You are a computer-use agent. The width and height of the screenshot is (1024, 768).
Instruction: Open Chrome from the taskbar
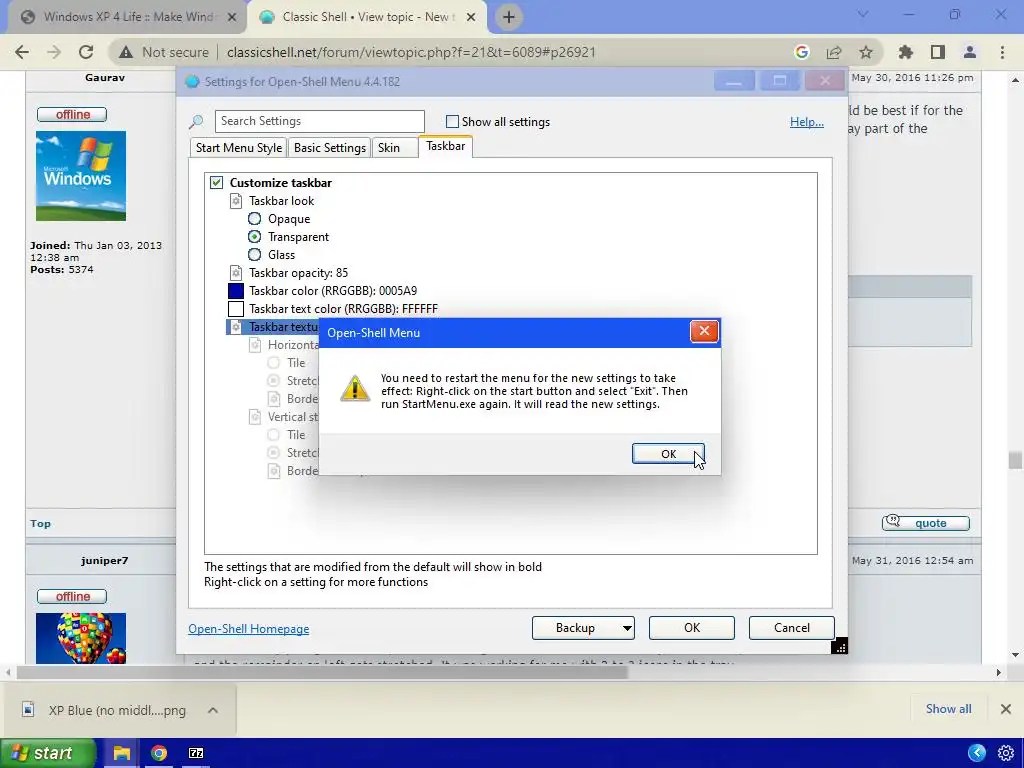point(159,753)
